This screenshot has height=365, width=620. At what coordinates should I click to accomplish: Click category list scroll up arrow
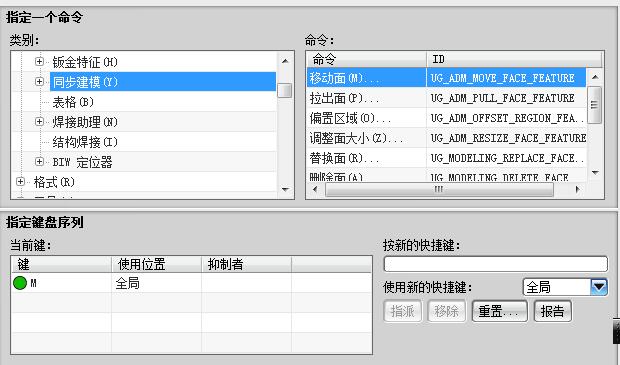[x=285, y=61]
